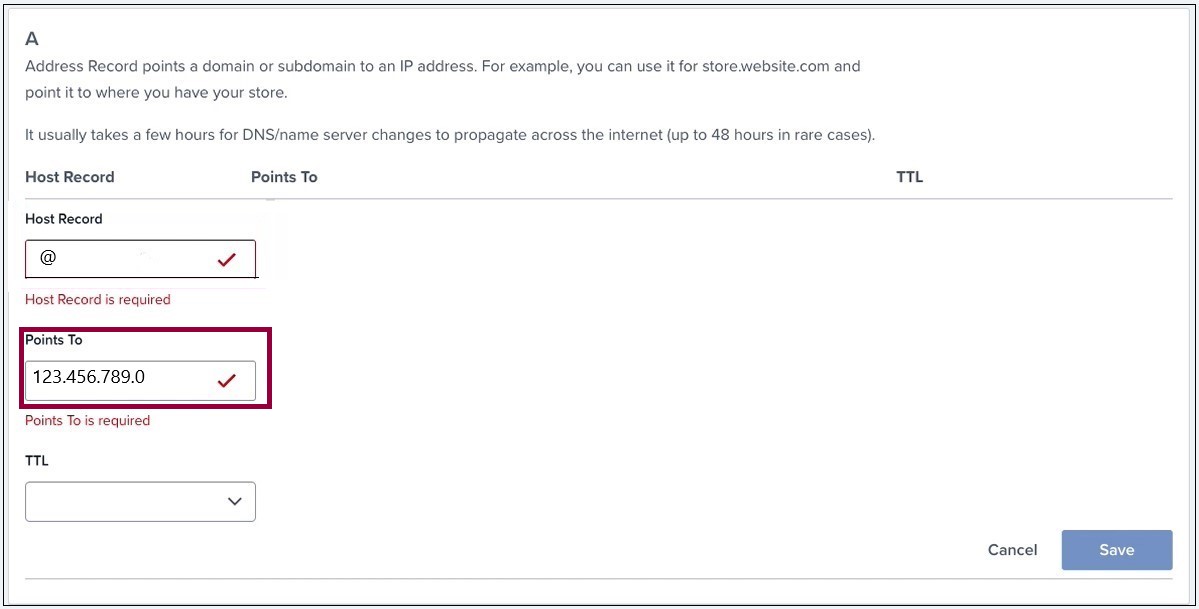
Task: Cancel the A record changes
Action: pos(1012,550)
